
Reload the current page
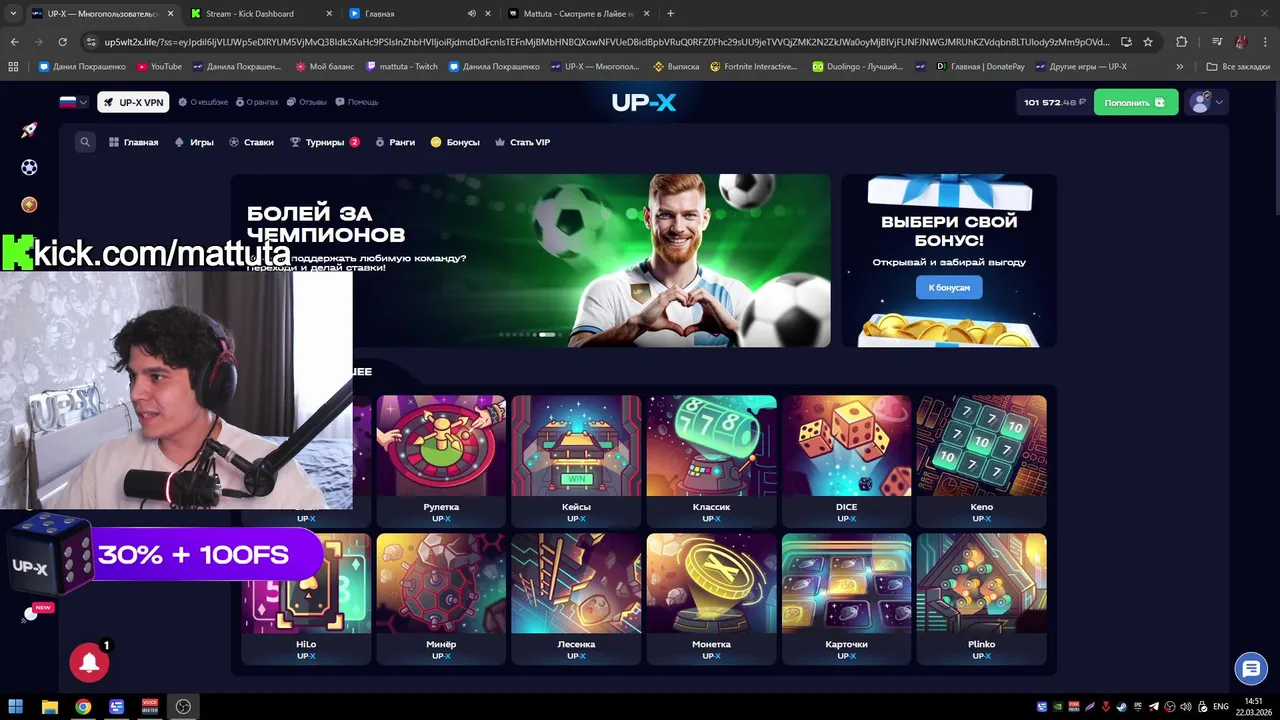coord(62,42)
